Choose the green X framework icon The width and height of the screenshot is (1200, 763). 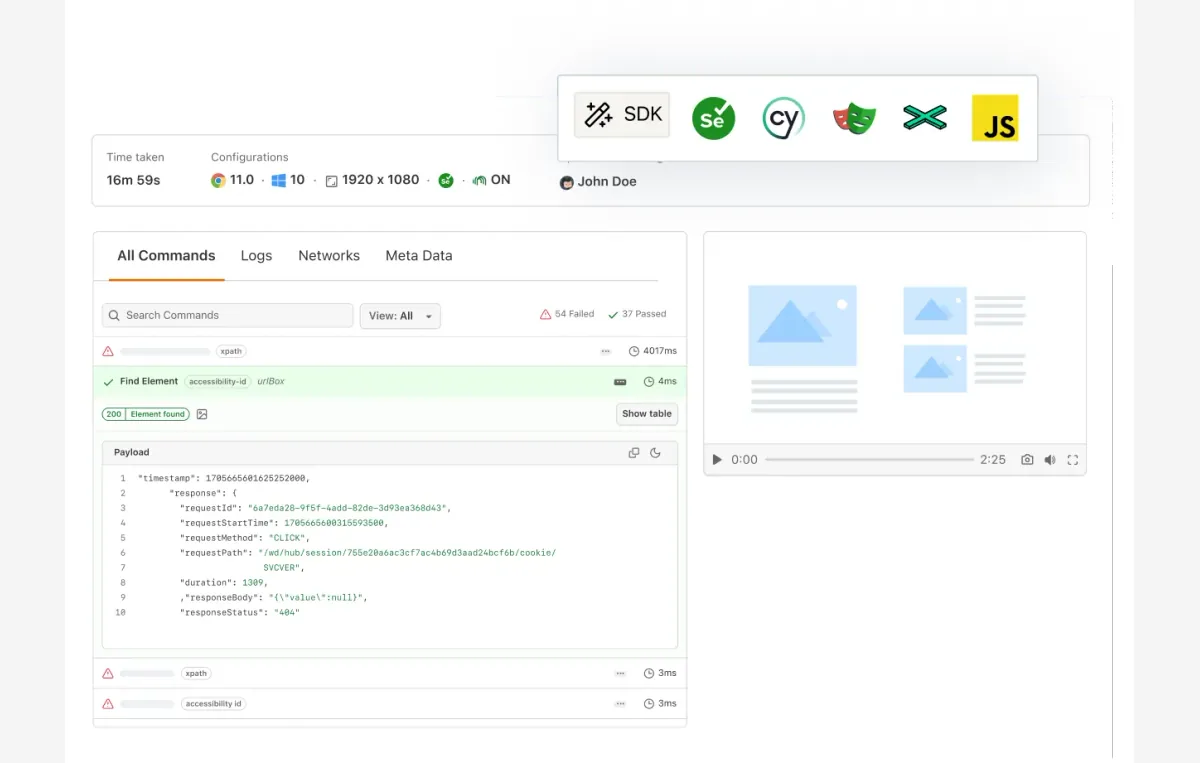pos(924,118)
